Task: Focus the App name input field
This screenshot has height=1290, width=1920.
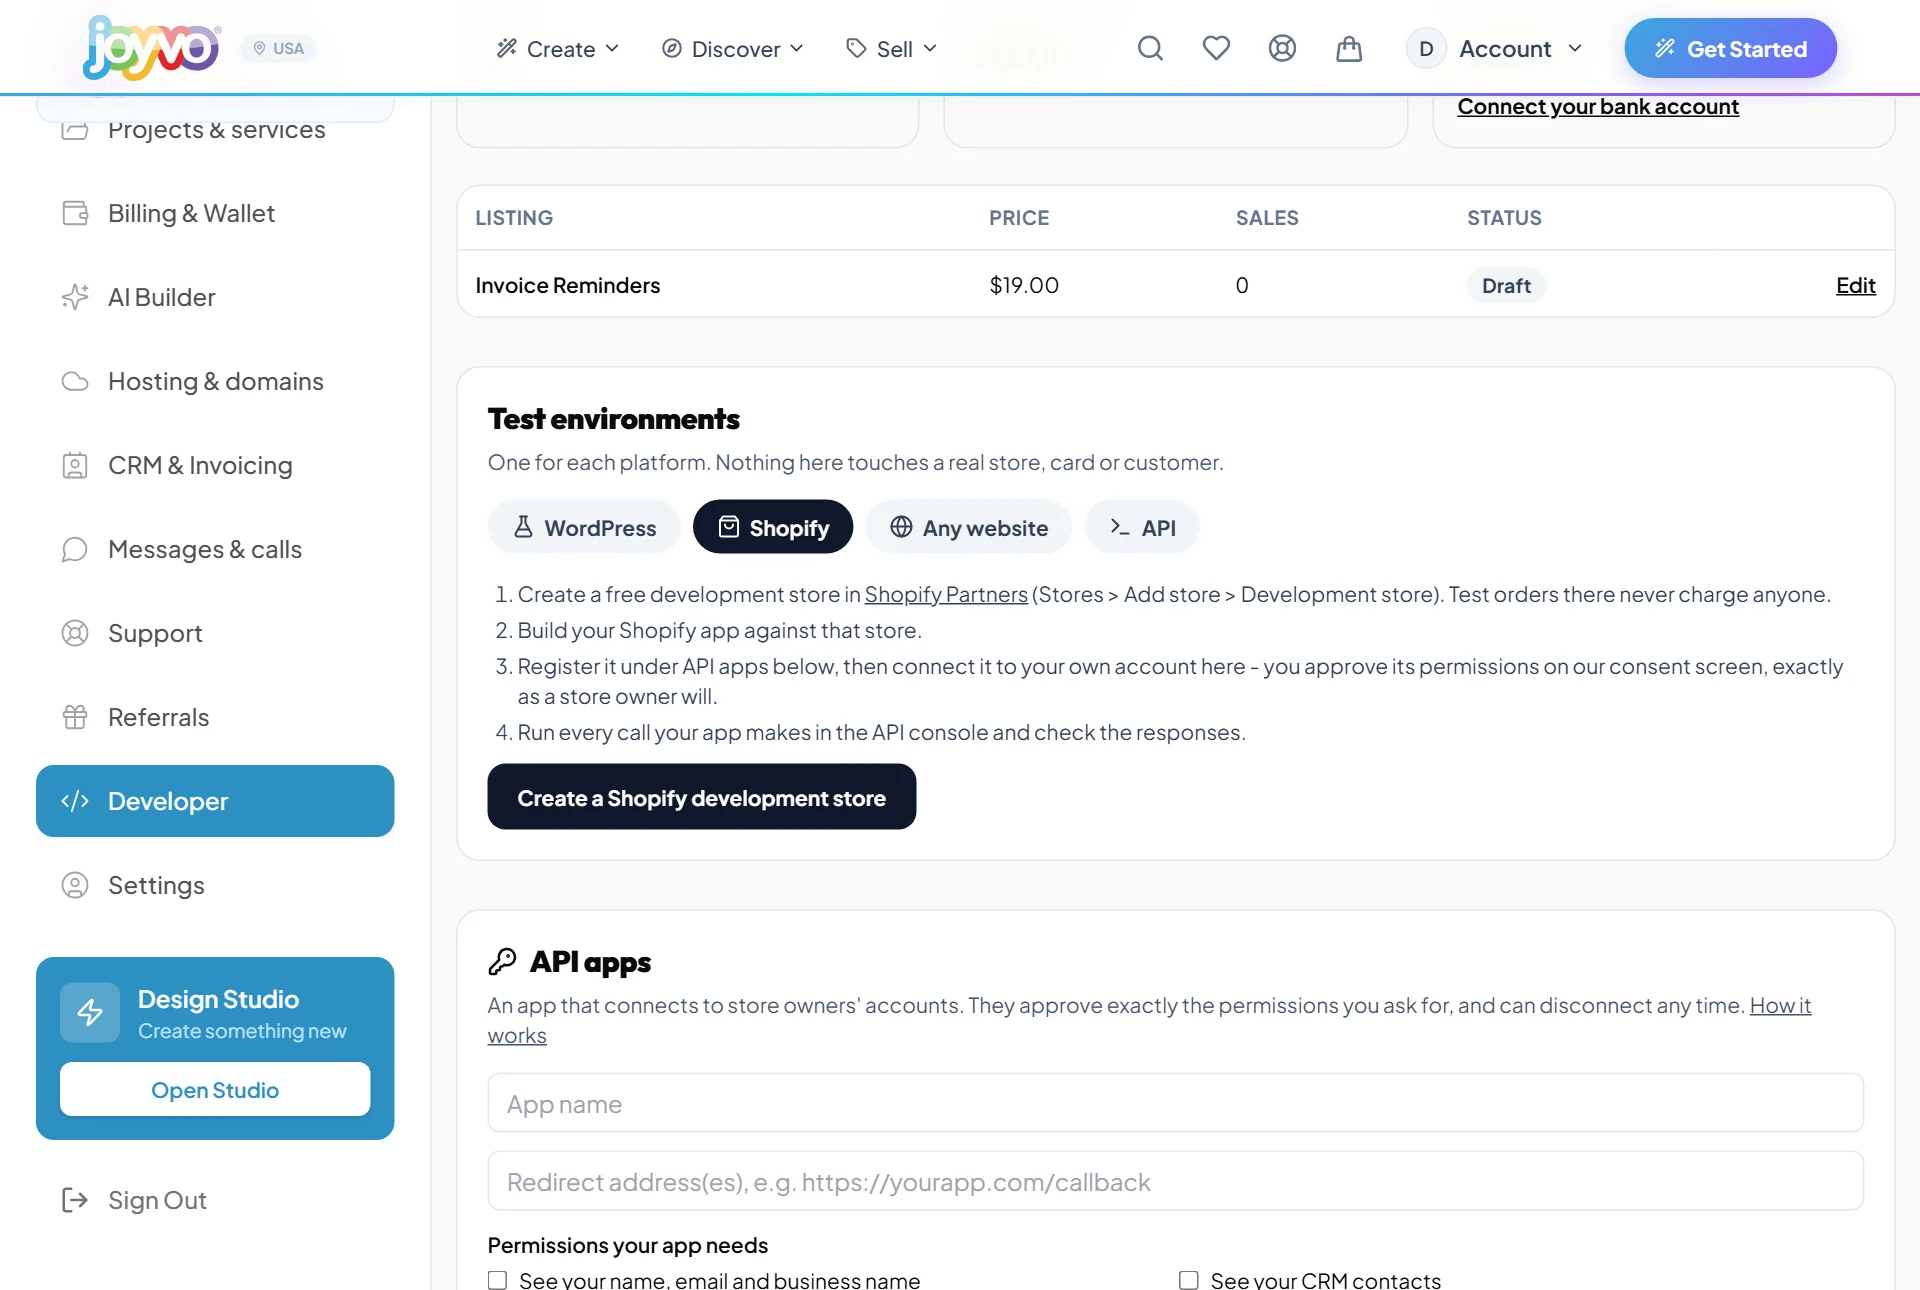Action: (x=1175, y=1103)
